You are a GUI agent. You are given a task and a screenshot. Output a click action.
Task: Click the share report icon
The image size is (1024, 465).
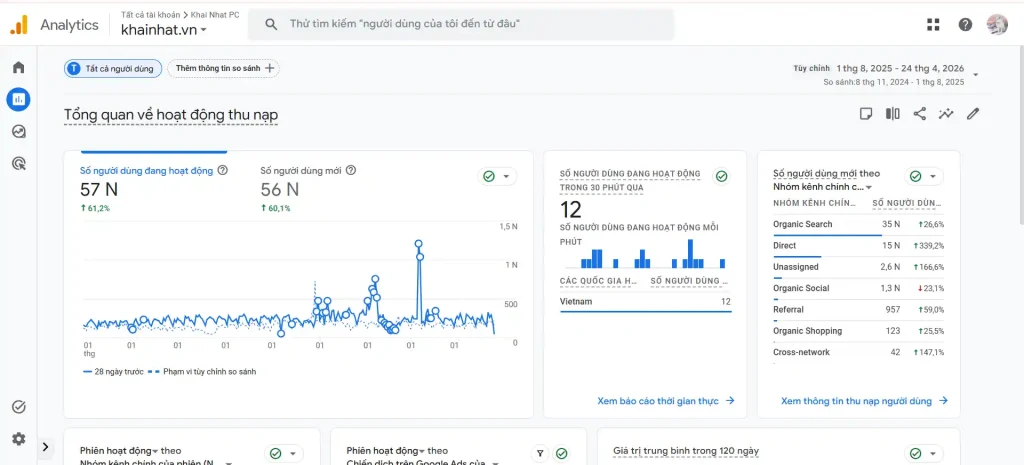coord(920,114)
